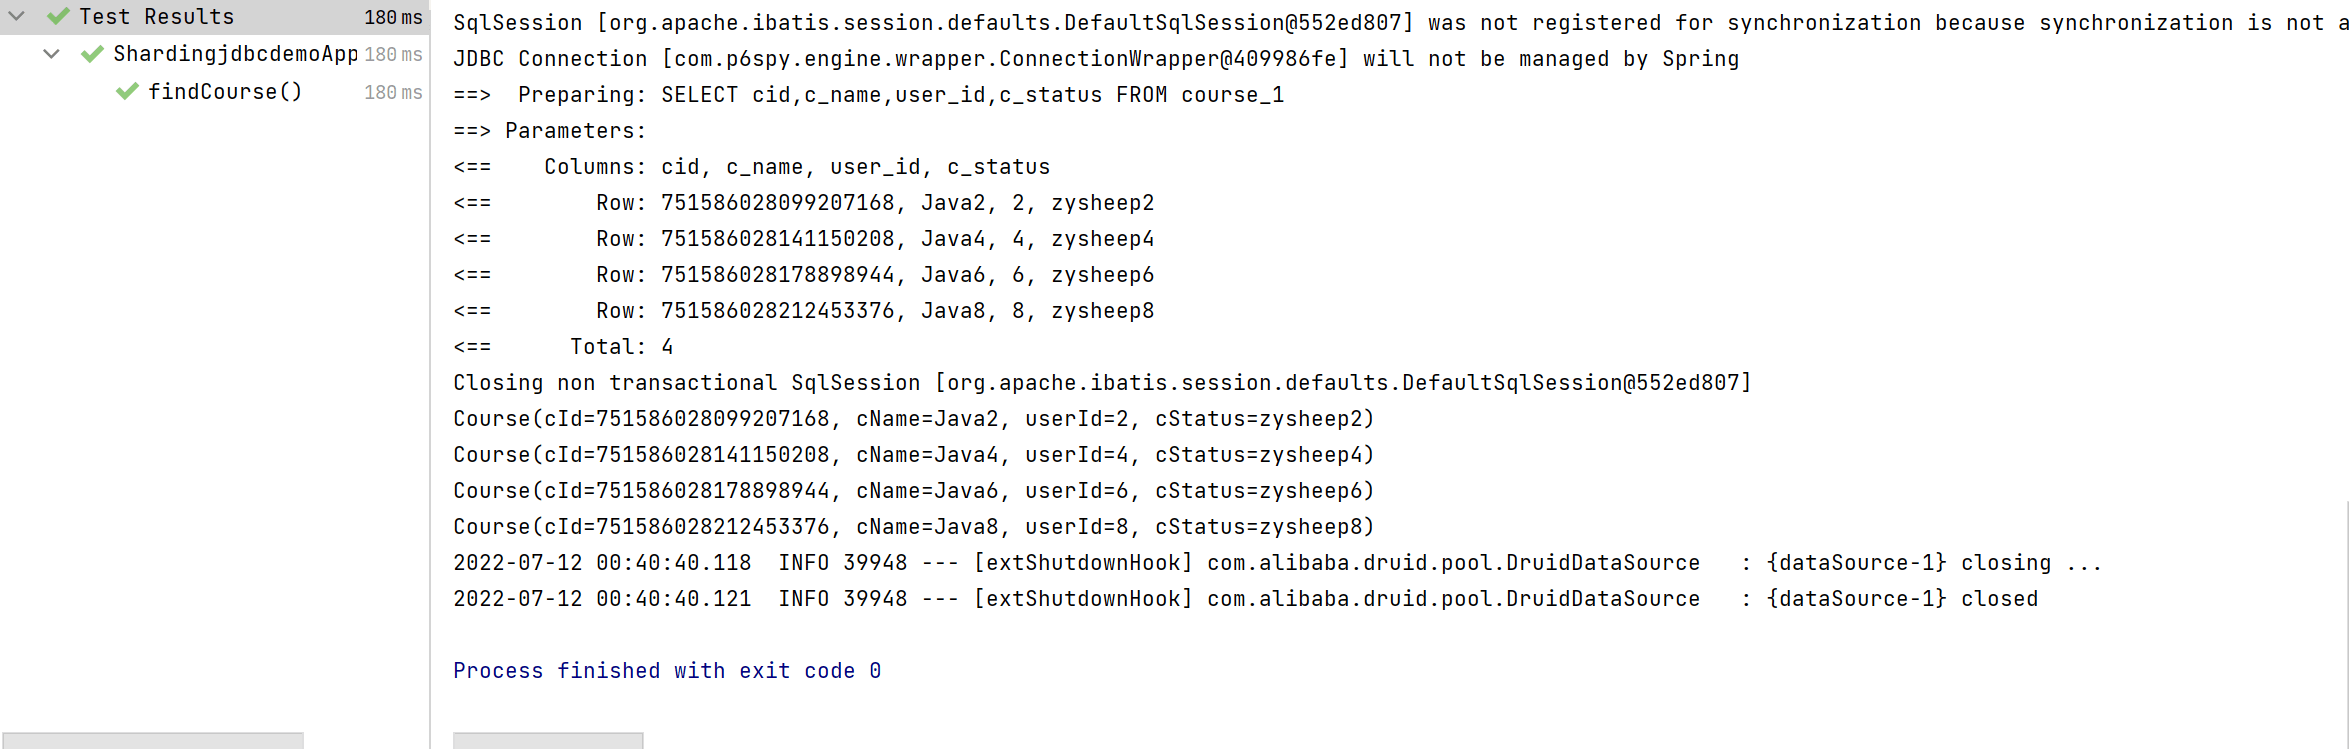The height and width of the screenshot is (749, 2349).
Task: Click the 180 ms duration next to findCourse()
Action: (x=393, y=92)
